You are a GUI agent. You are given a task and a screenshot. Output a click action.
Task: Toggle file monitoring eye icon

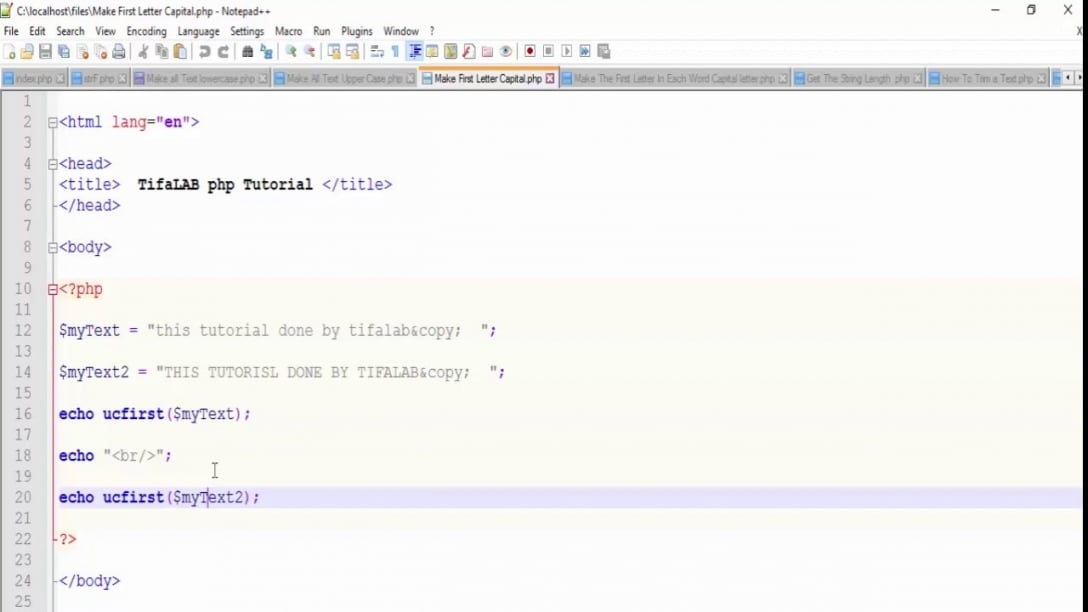point(506,51)
